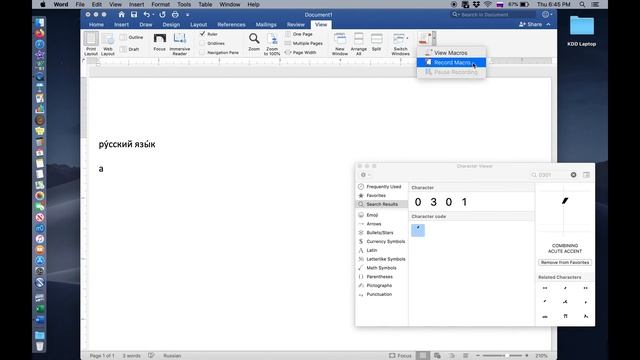Click the Macros icon in the ribbon
The image size is (640, 360).
424,39
